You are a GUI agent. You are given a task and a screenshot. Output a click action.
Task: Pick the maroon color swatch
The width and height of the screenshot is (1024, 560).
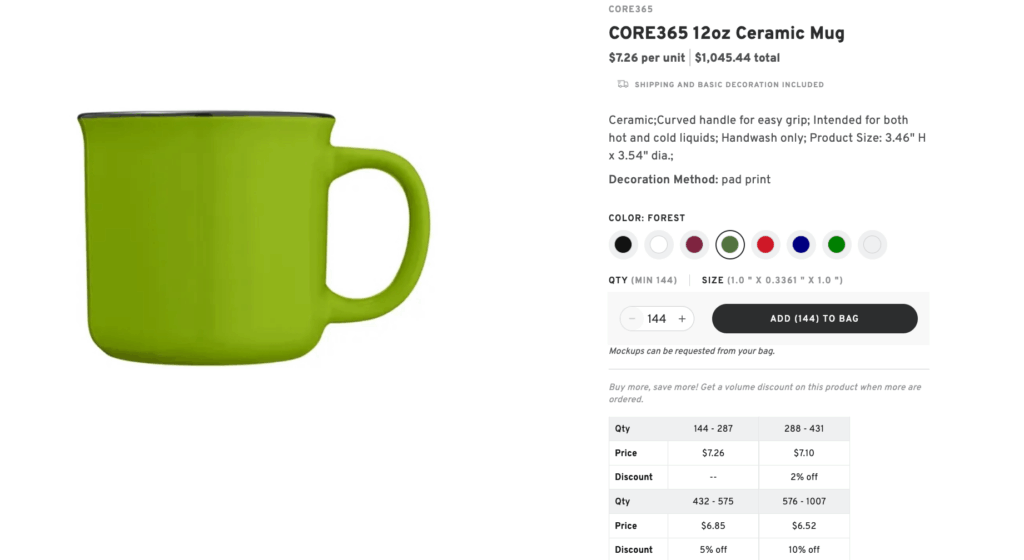pos(694,244)
